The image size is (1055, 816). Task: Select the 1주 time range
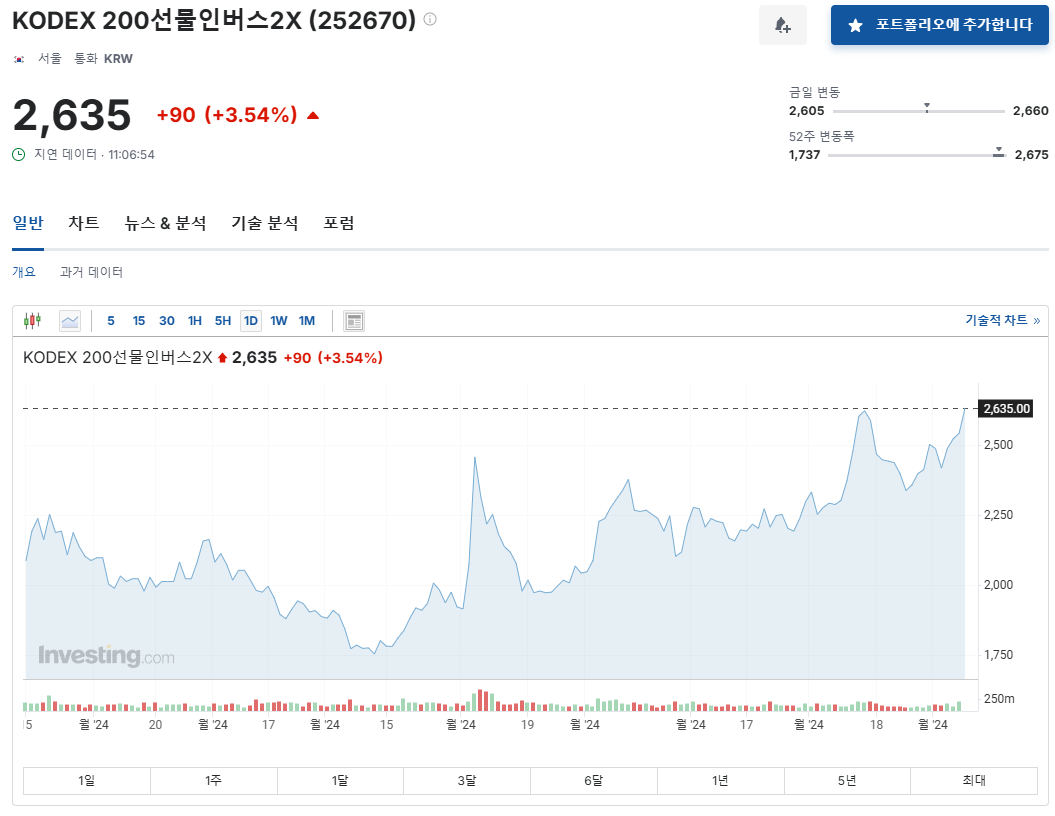pyautogui.click(x=213, y=780)
